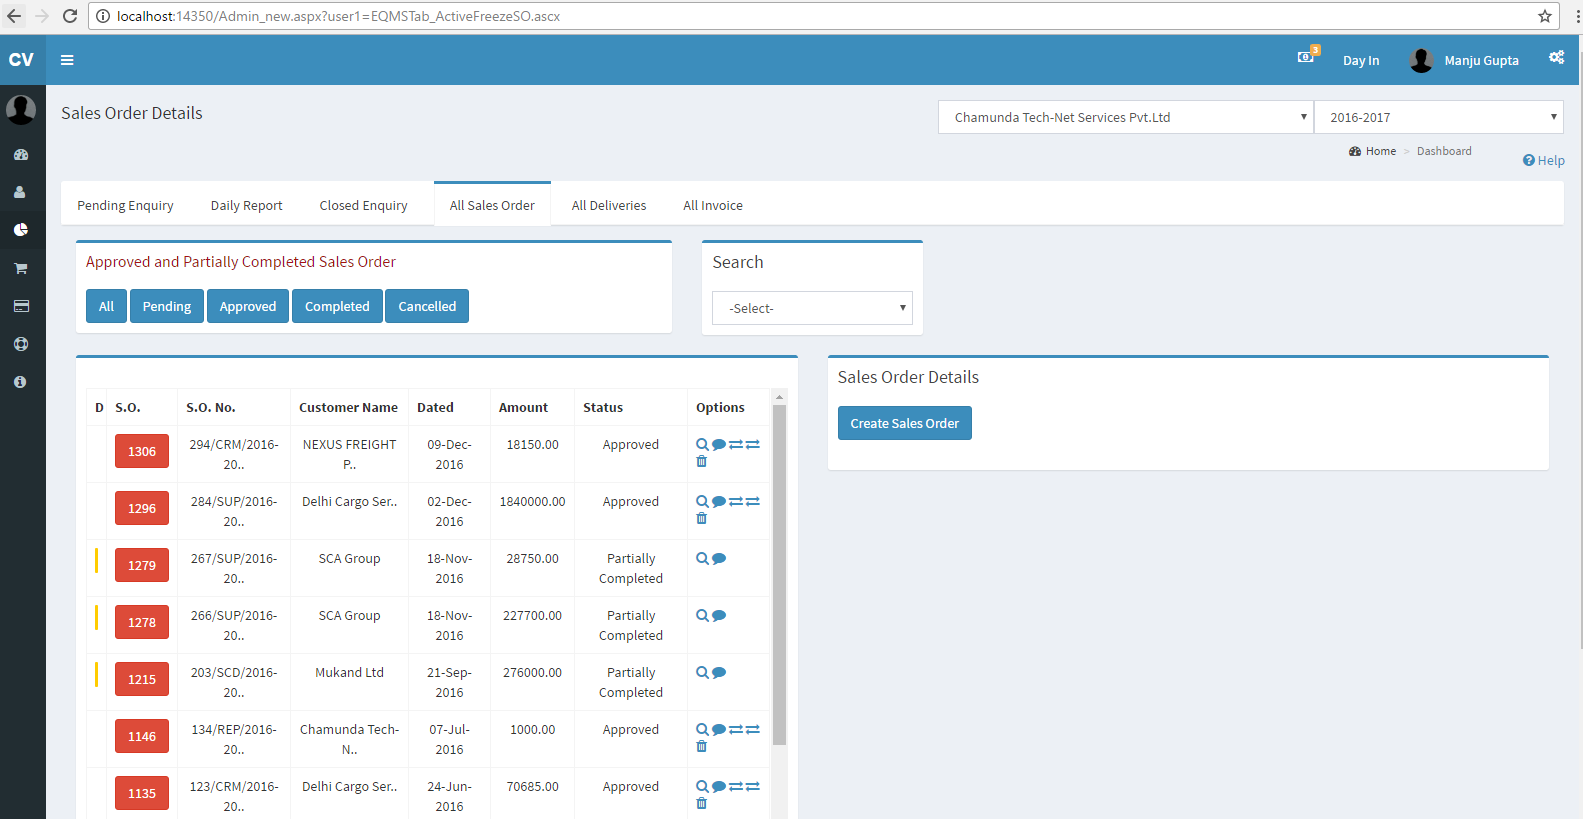Open the red 1306 order button
The image size is (1583, 819).
point(142,451)
